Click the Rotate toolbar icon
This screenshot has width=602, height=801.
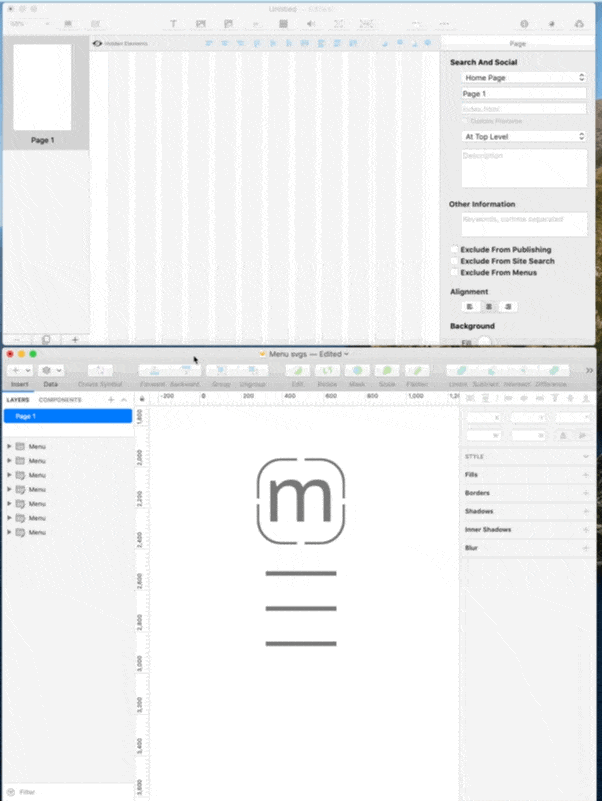click(327, 370)
